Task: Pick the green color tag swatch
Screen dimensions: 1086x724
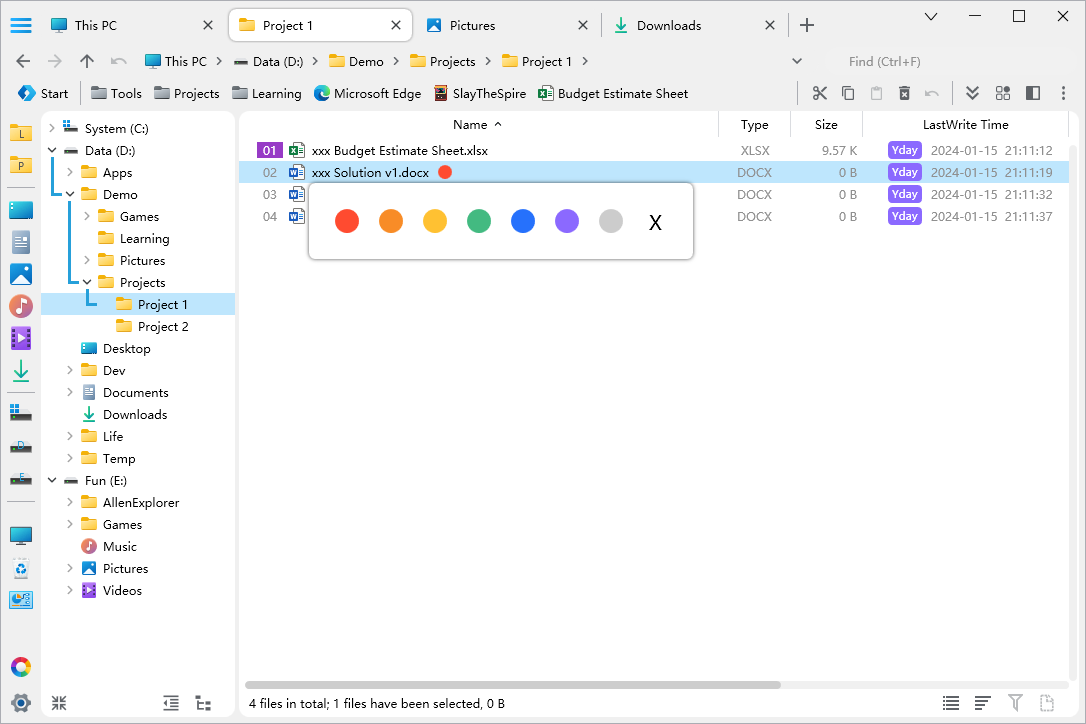Action: 479,221
